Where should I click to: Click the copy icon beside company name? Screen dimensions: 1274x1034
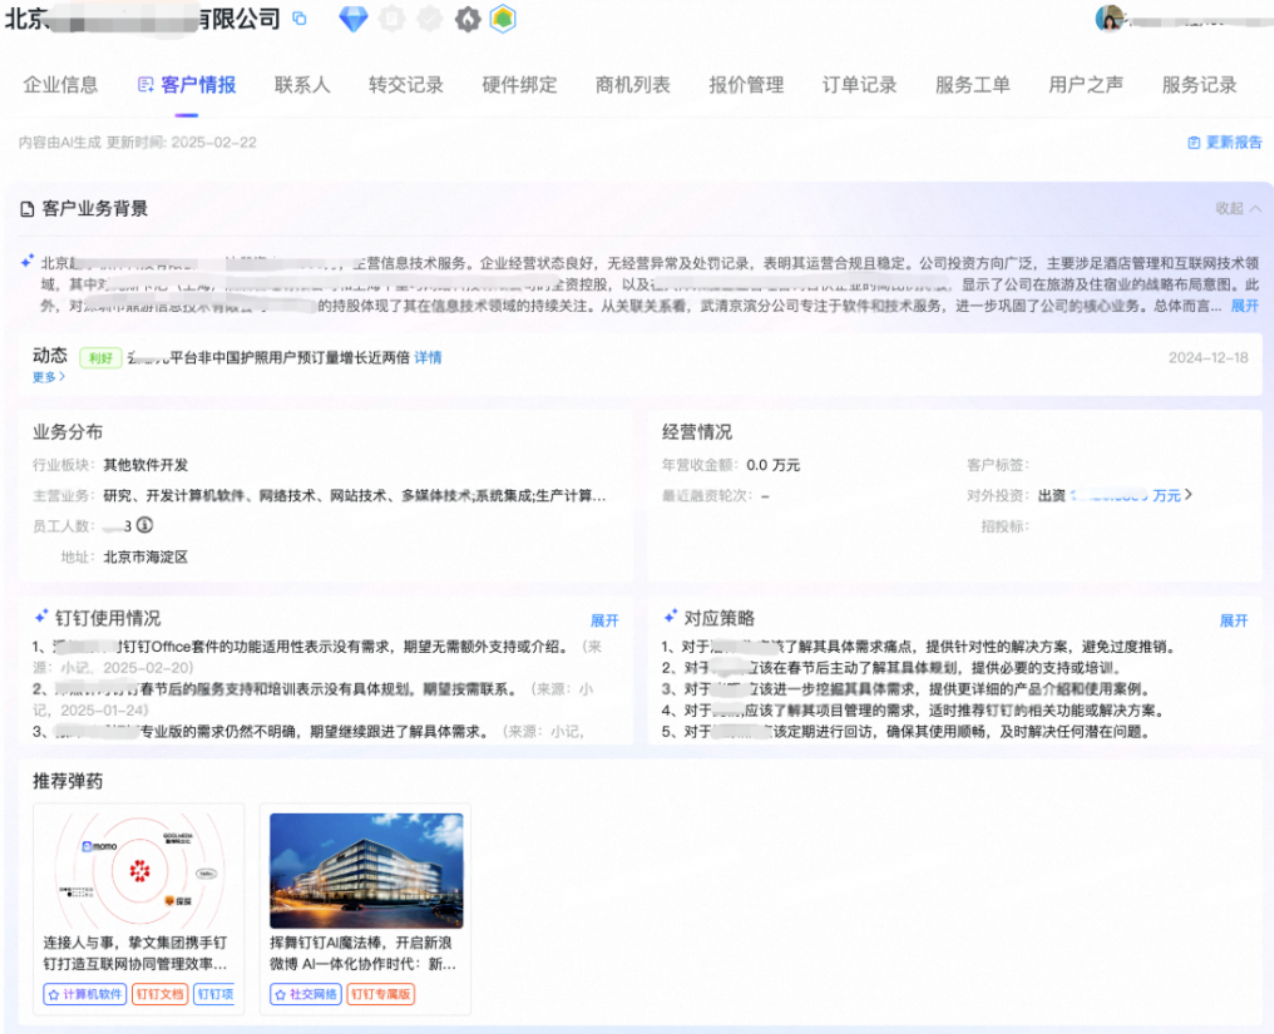click(299, 19)
